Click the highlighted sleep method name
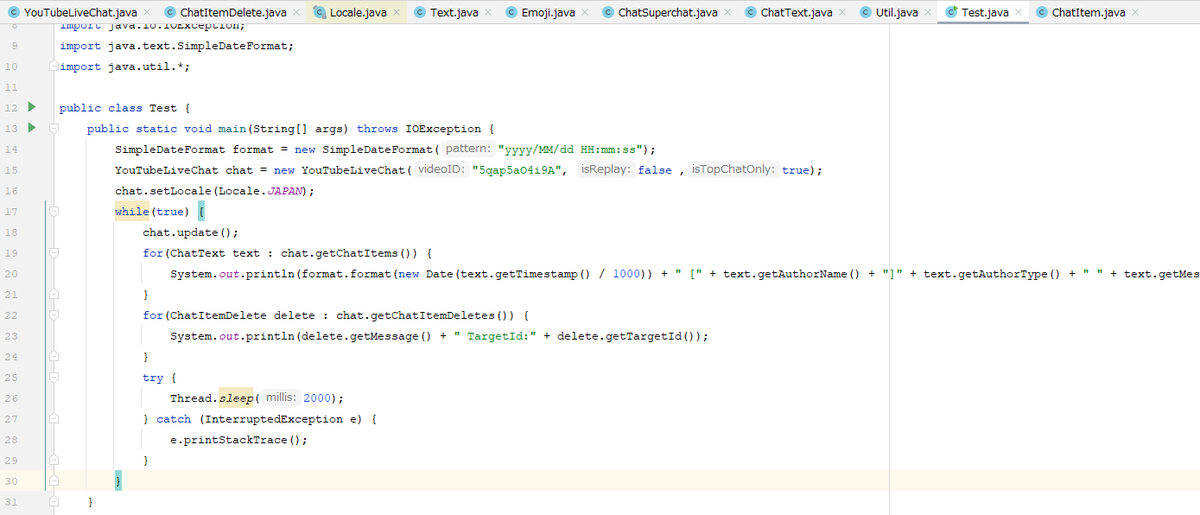1200x515 pixels. [x=237, y=399]
